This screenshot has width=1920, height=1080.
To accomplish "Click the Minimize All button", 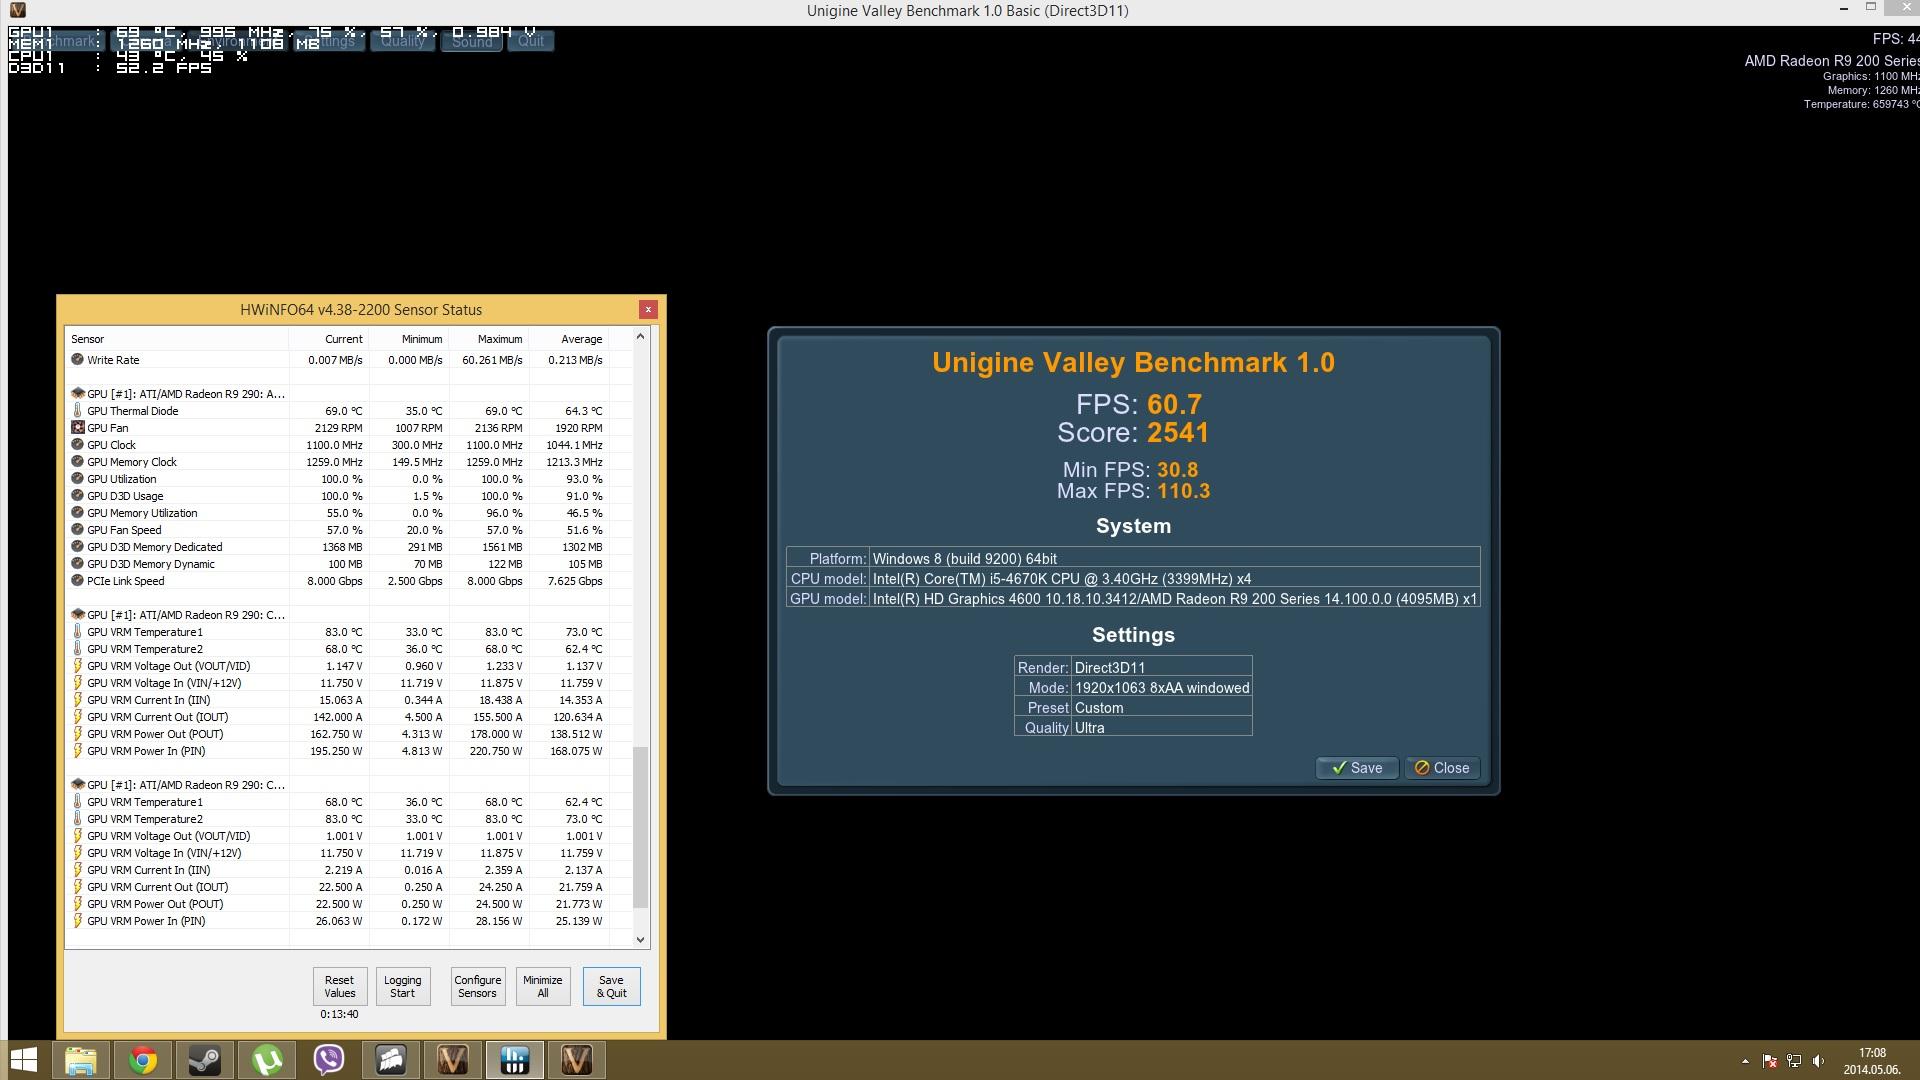I will tap(543, 986).
